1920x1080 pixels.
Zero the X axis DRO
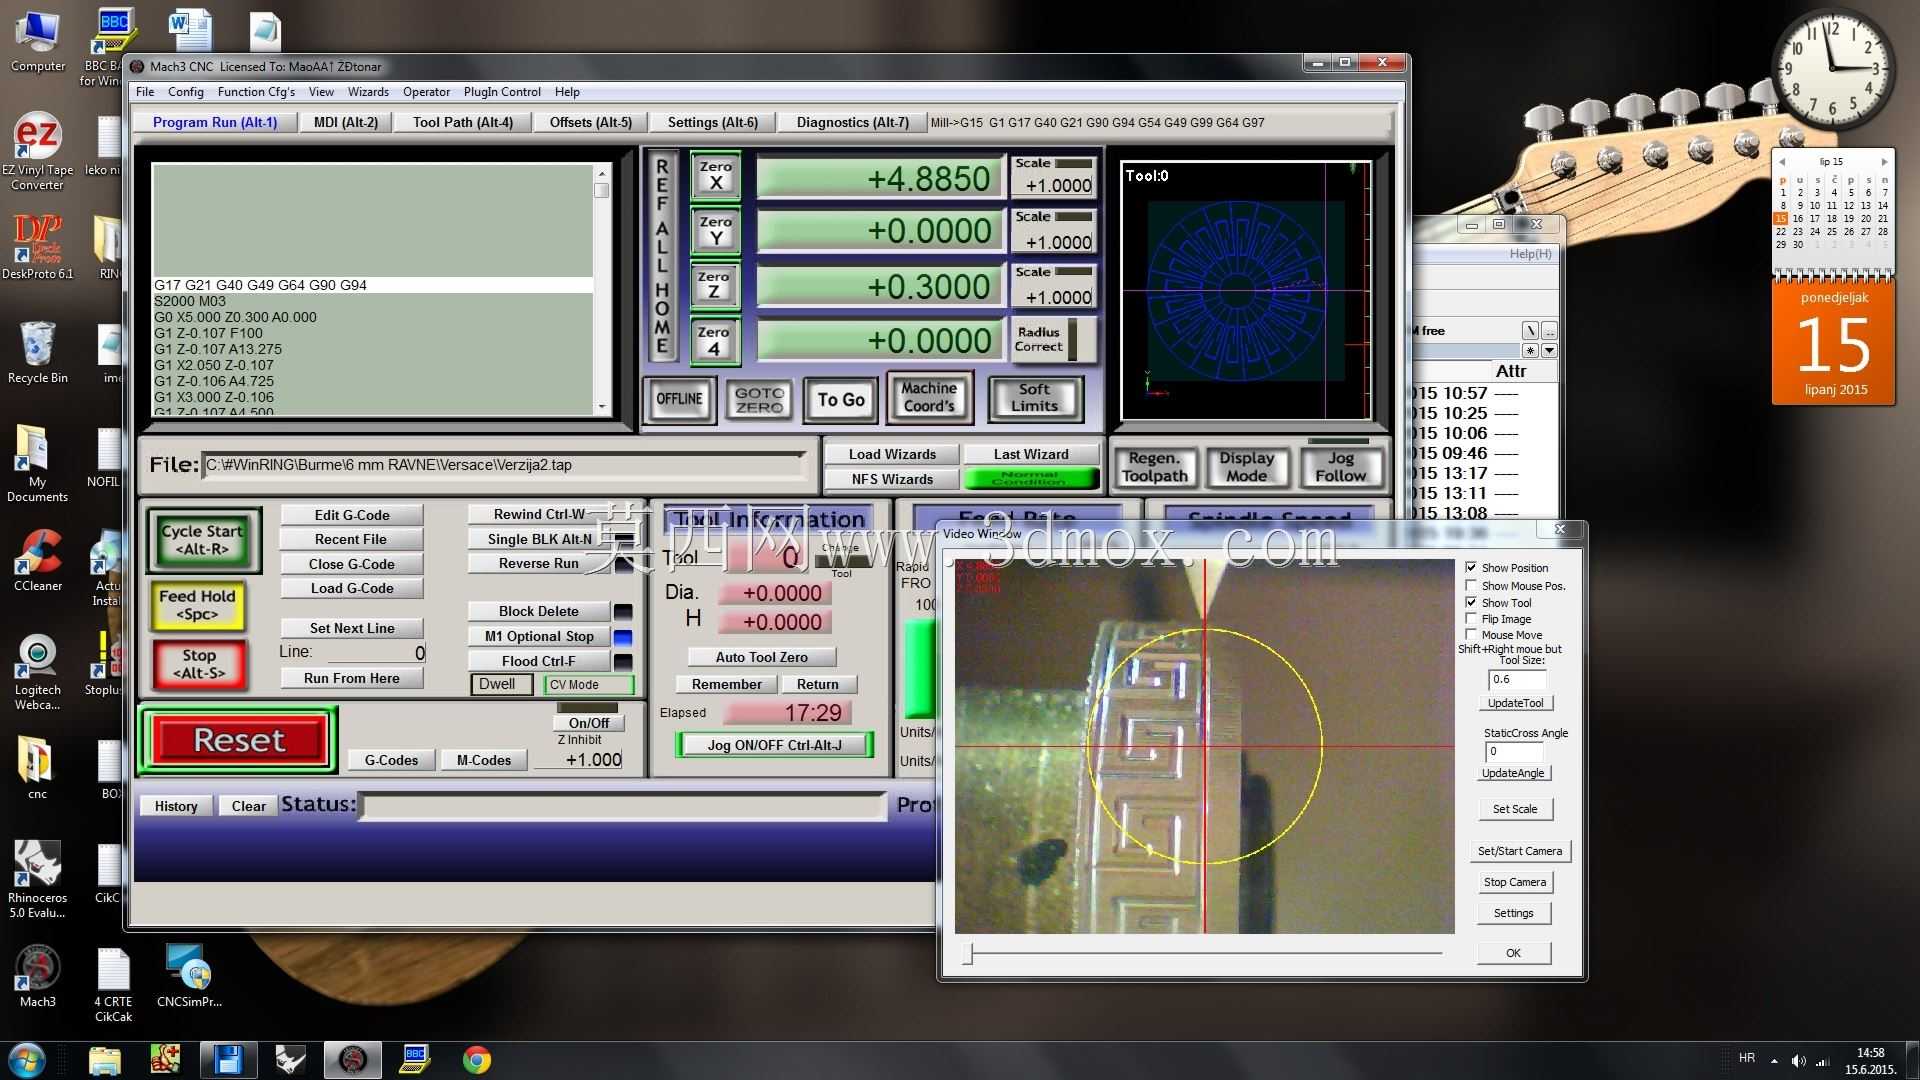(715, 176)
